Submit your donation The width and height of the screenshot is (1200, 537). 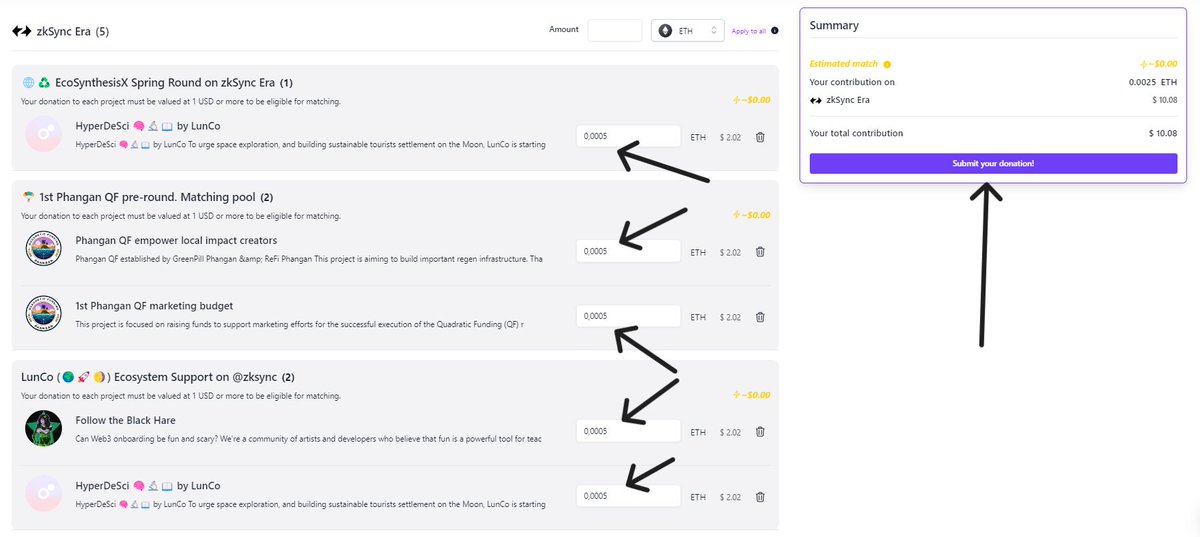click(993, 163)
